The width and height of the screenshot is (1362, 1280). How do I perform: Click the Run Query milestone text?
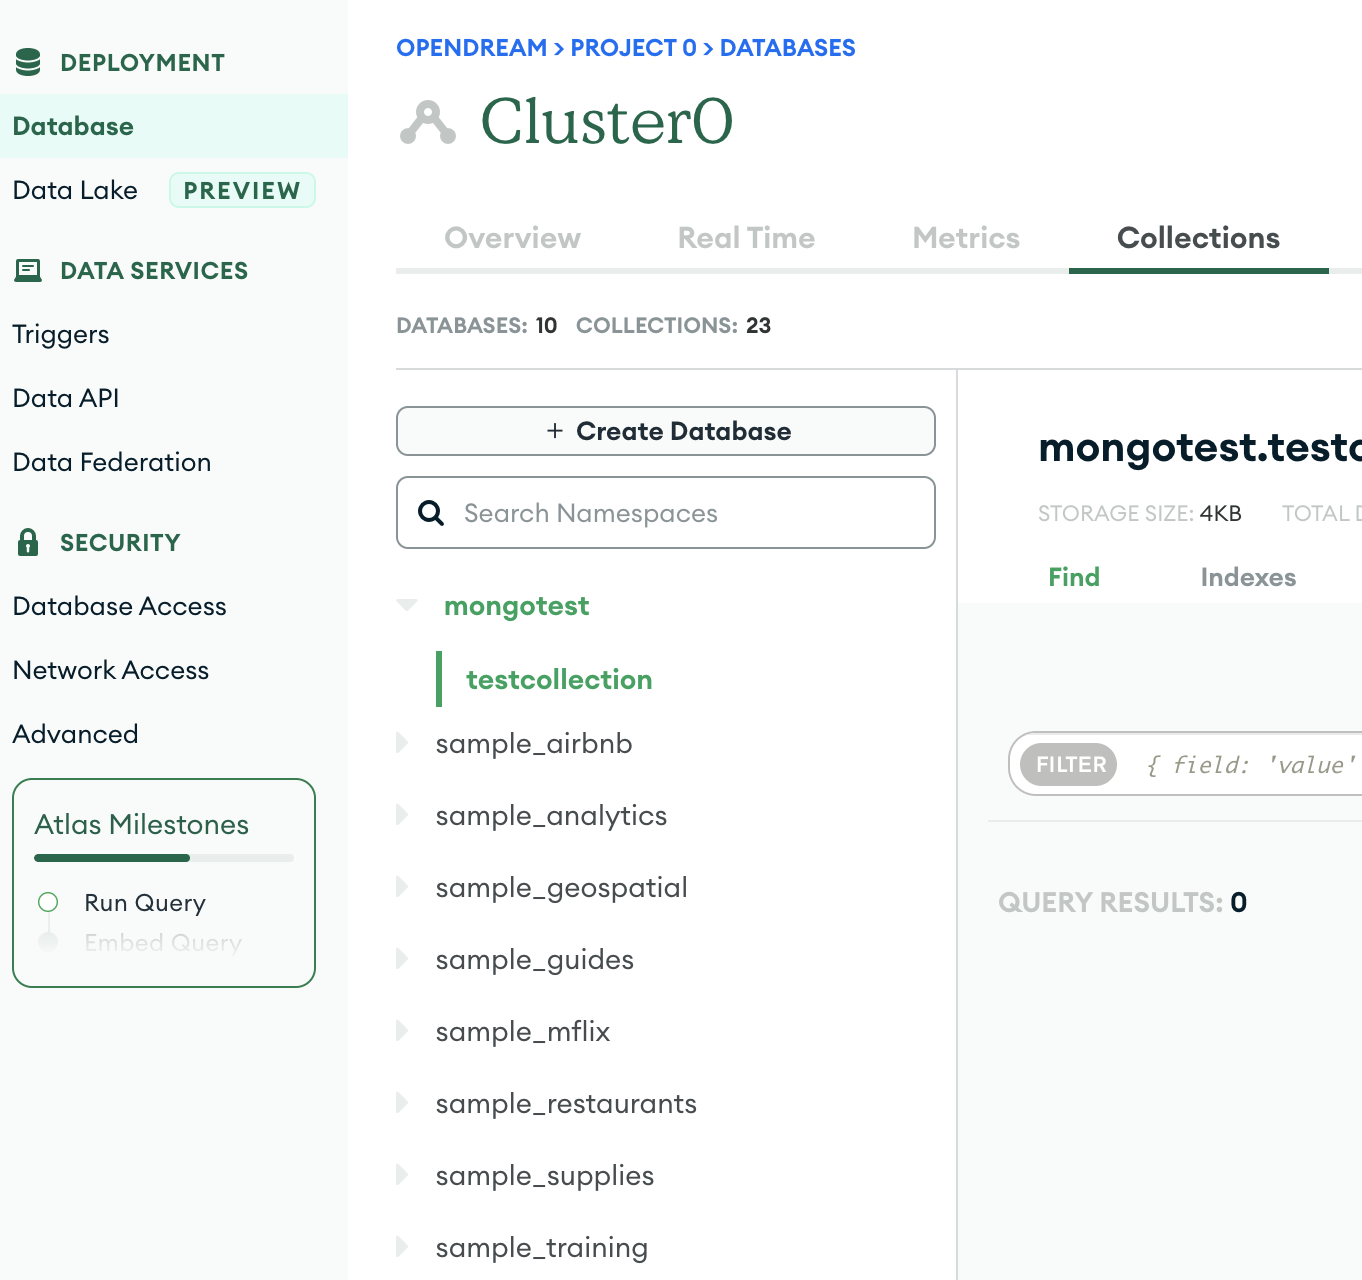click(x=145, y=903)
